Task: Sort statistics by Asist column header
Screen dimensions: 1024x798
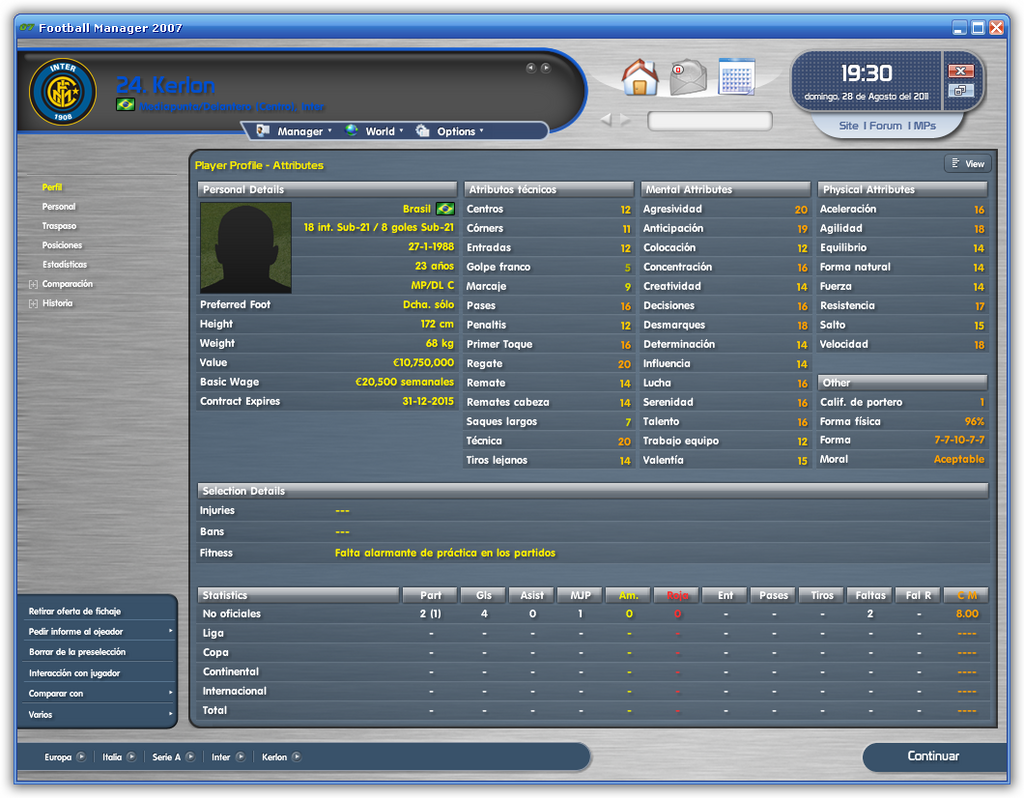Action: coord(532,595)
